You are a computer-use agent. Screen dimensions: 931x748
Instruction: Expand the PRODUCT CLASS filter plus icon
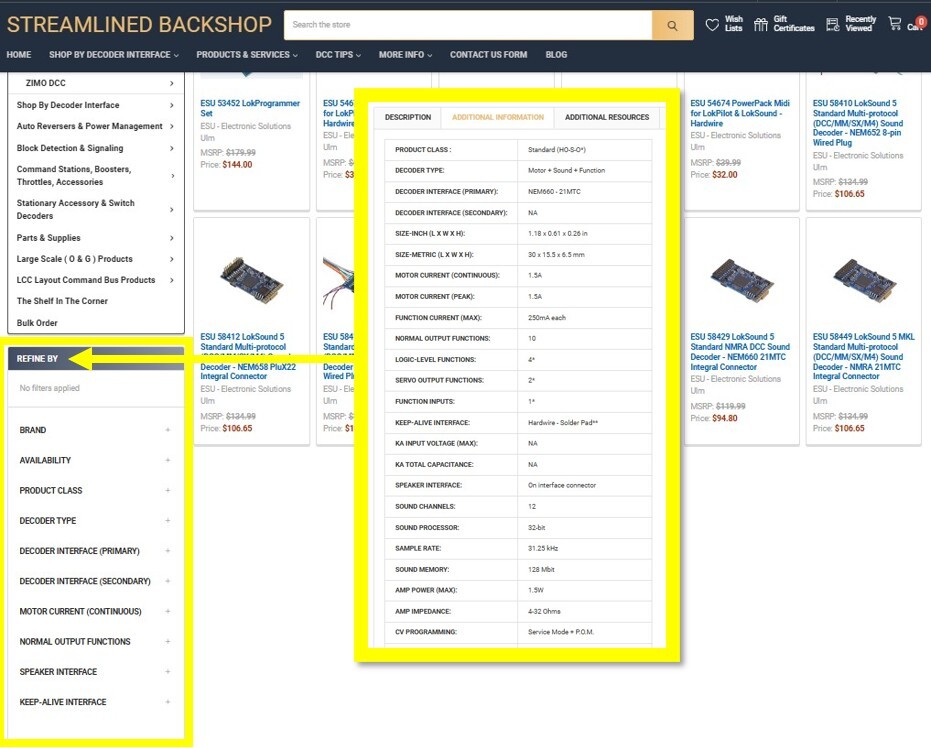click(168, 490)
